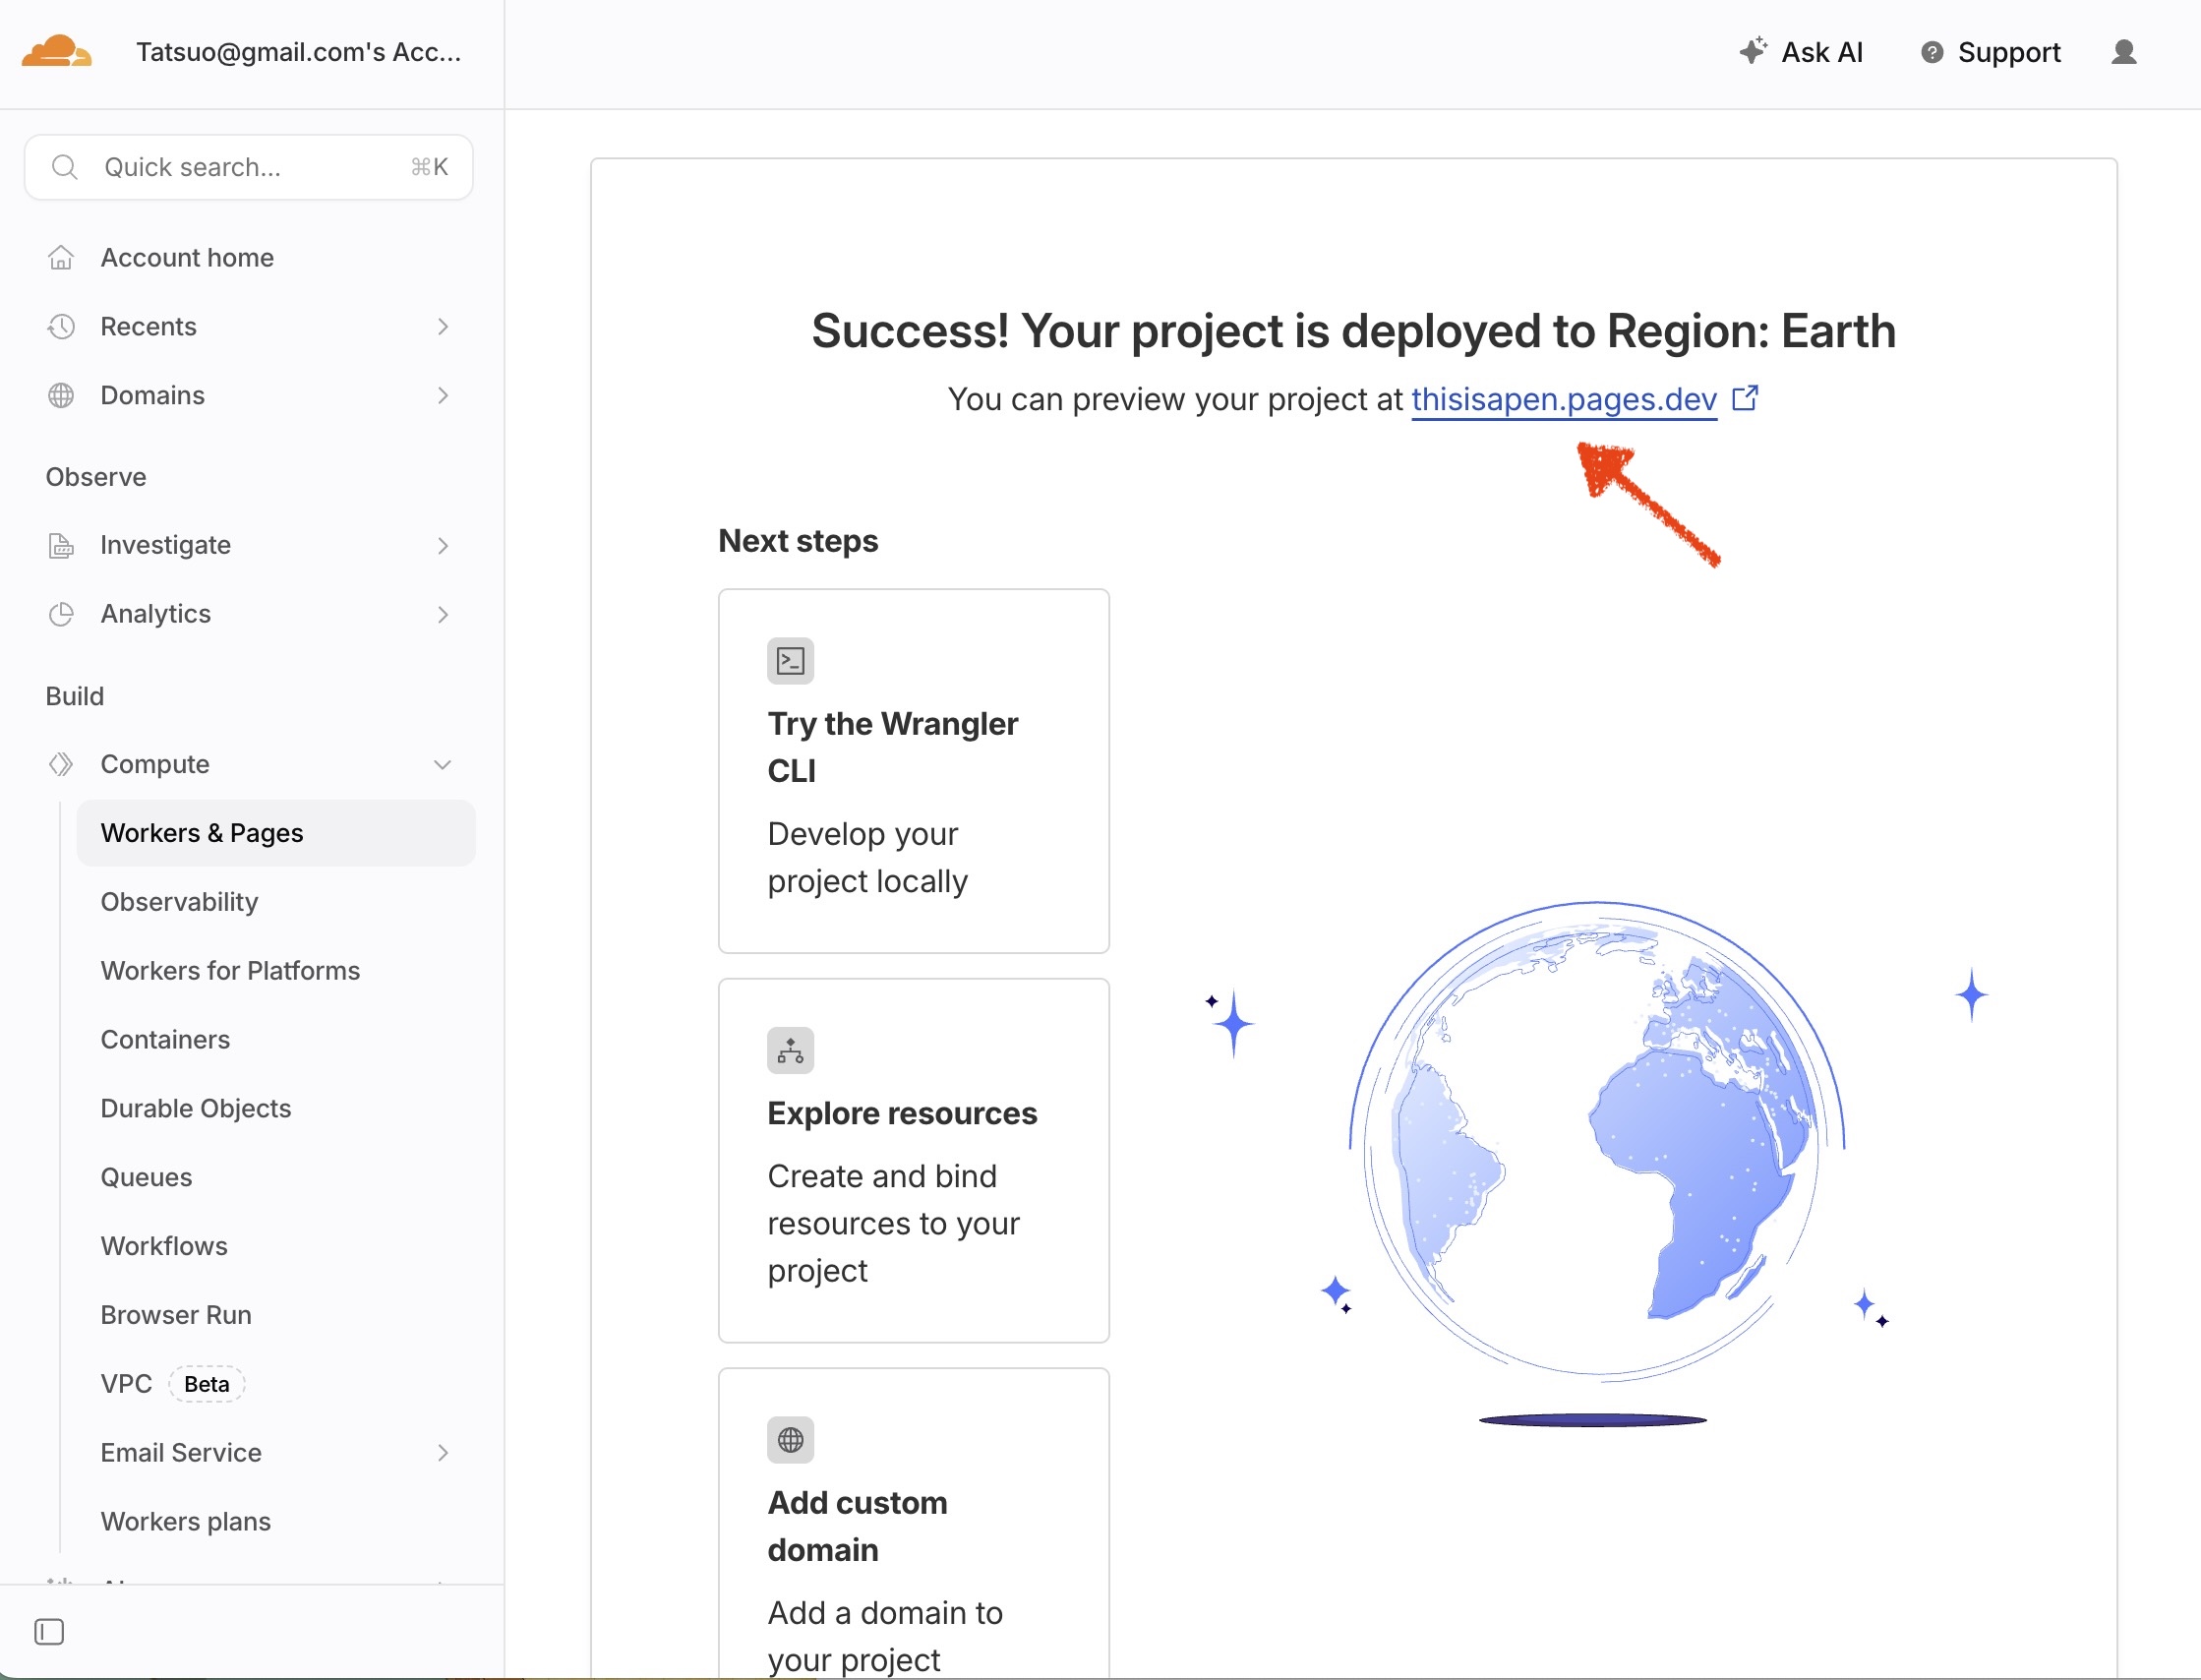The width and height of the screenshot is (2201, 1680).
Task: Click the Domains globe icon
Action: coord(61,396)
